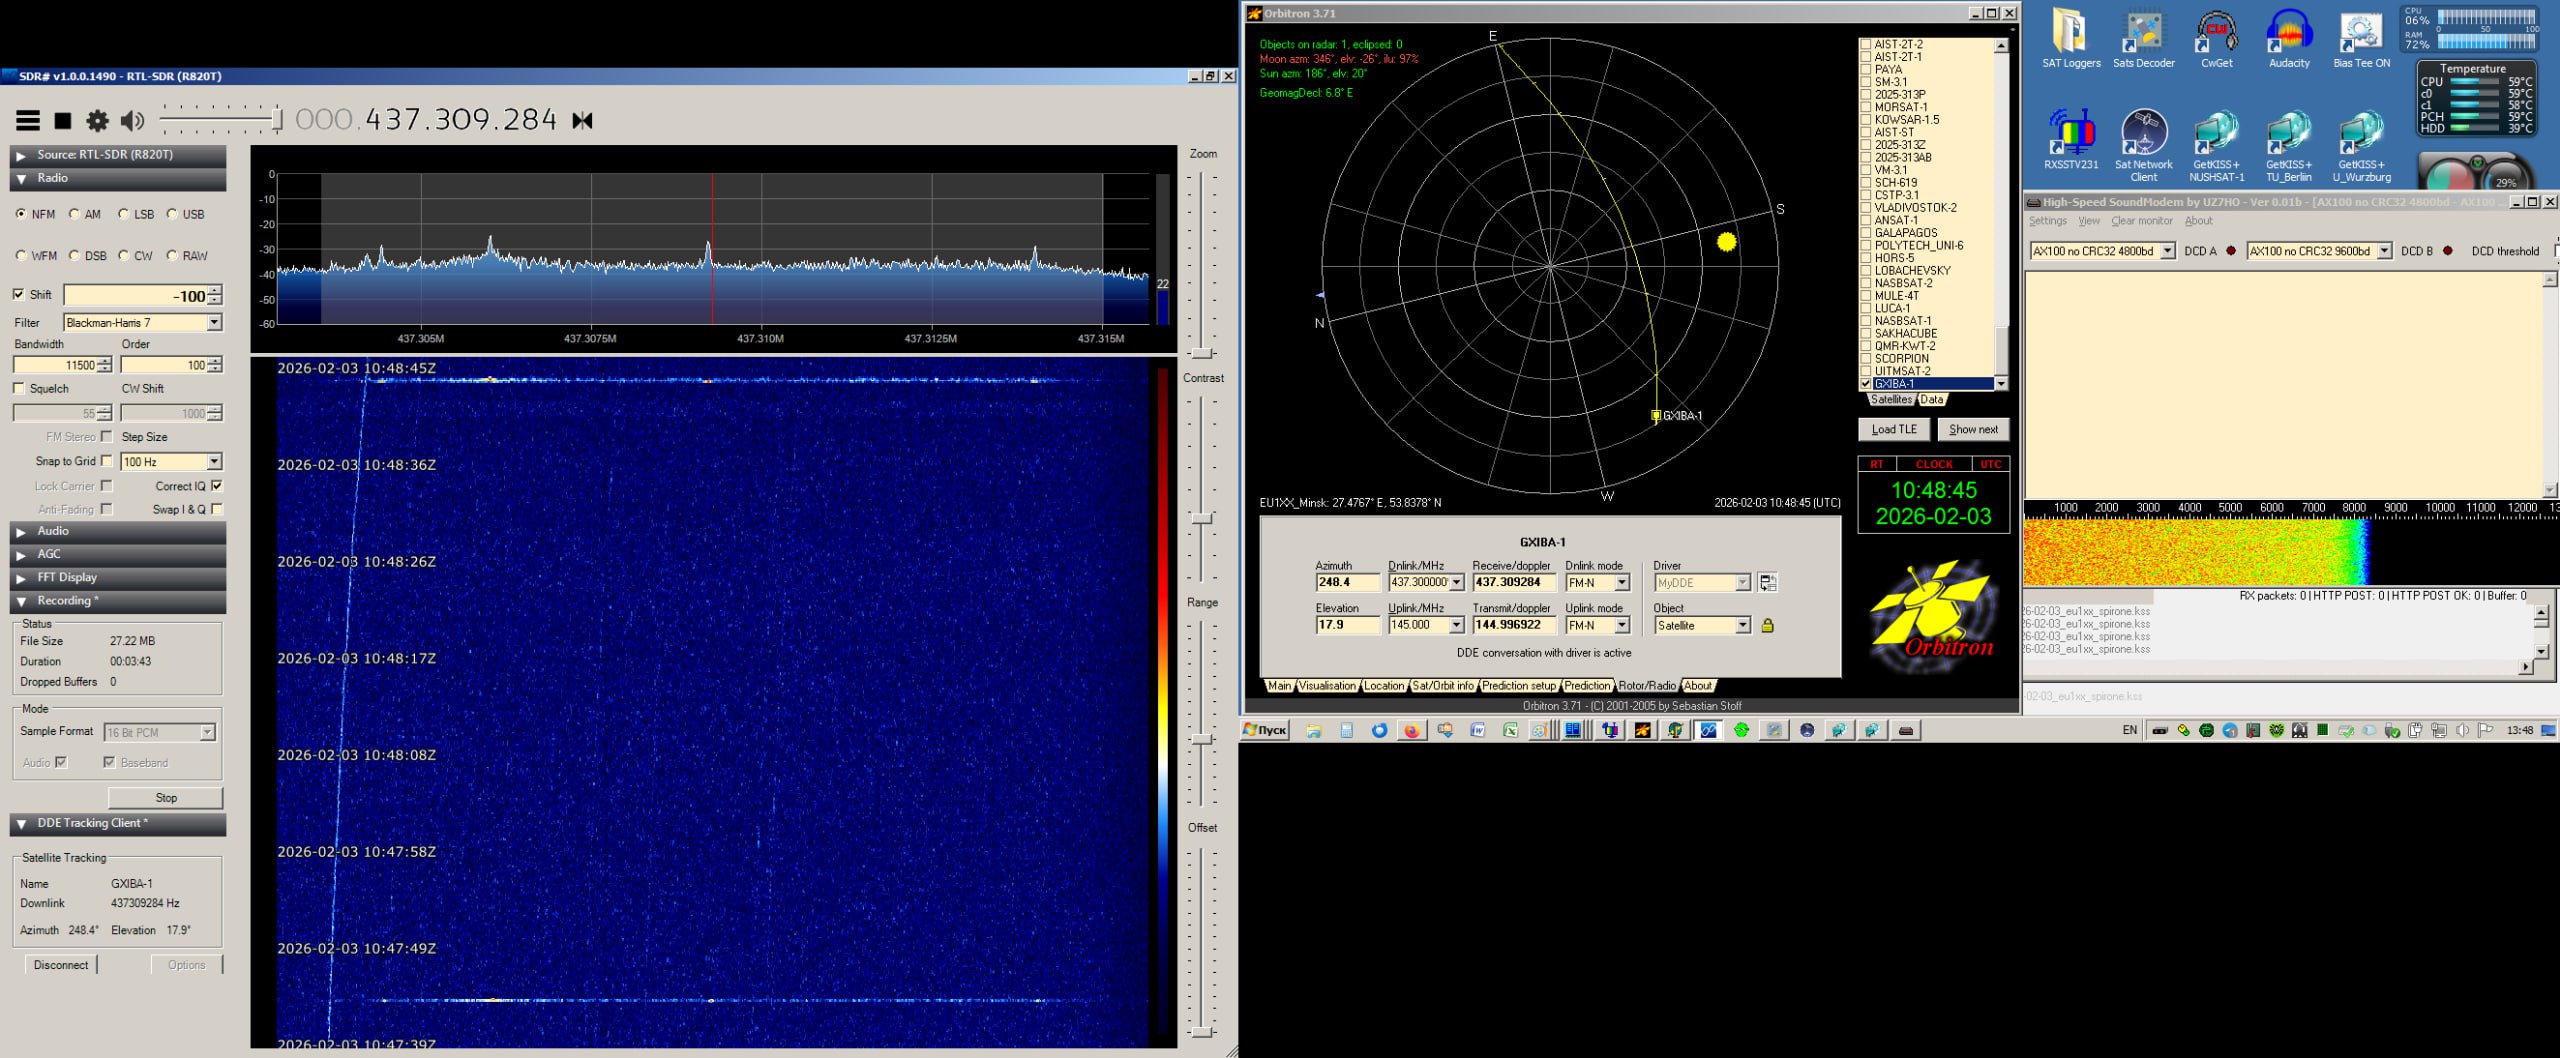
Task: Click the SDR# volume slider
Action: (x=220, y=121)
